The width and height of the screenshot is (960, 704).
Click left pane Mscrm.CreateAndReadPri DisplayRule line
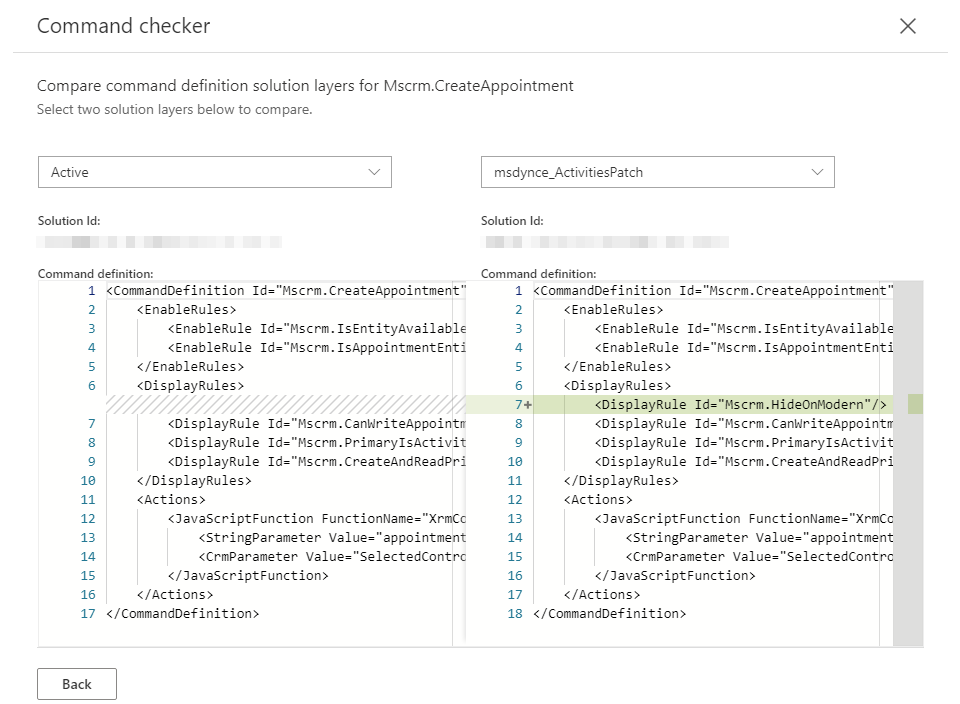[317, 462]
